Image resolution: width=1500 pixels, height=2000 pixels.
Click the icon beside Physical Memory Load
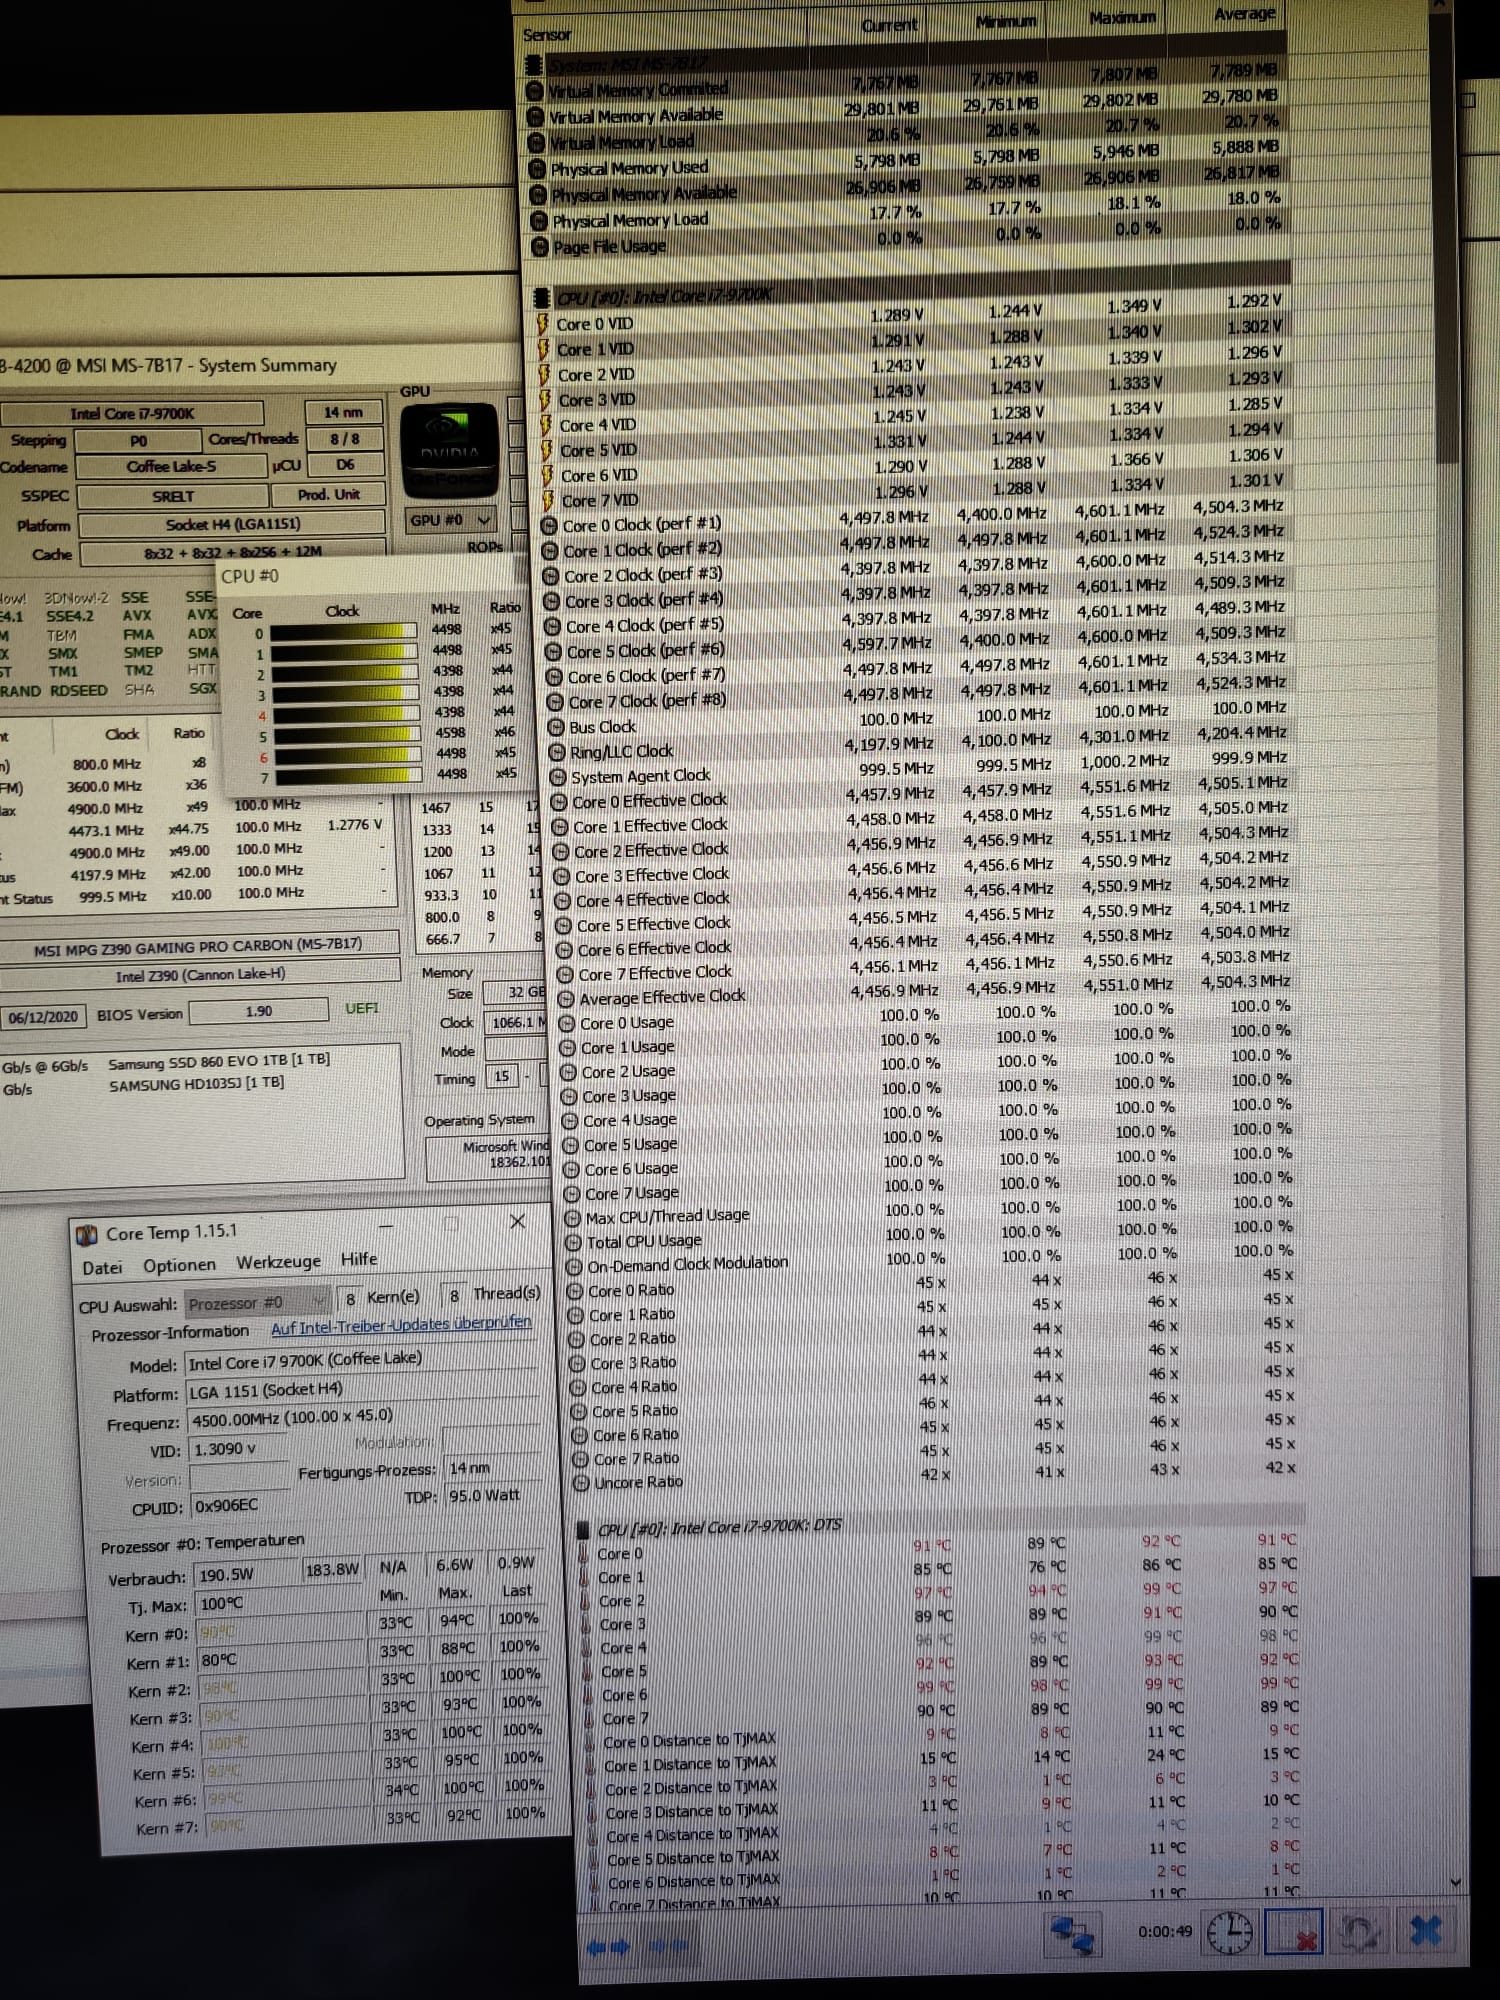point(539,221)
